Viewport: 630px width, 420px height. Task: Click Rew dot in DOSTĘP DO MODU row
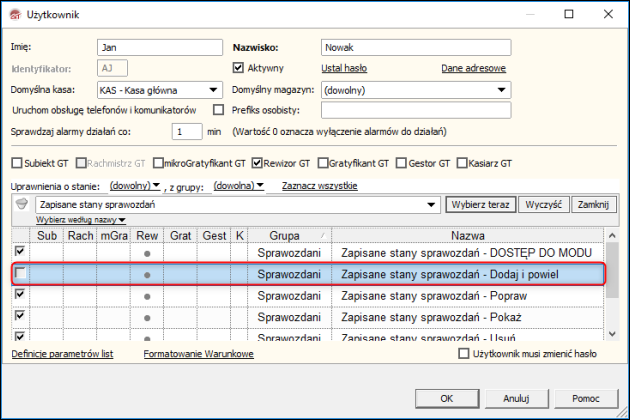pyautogui.click(x=147, y=253)
